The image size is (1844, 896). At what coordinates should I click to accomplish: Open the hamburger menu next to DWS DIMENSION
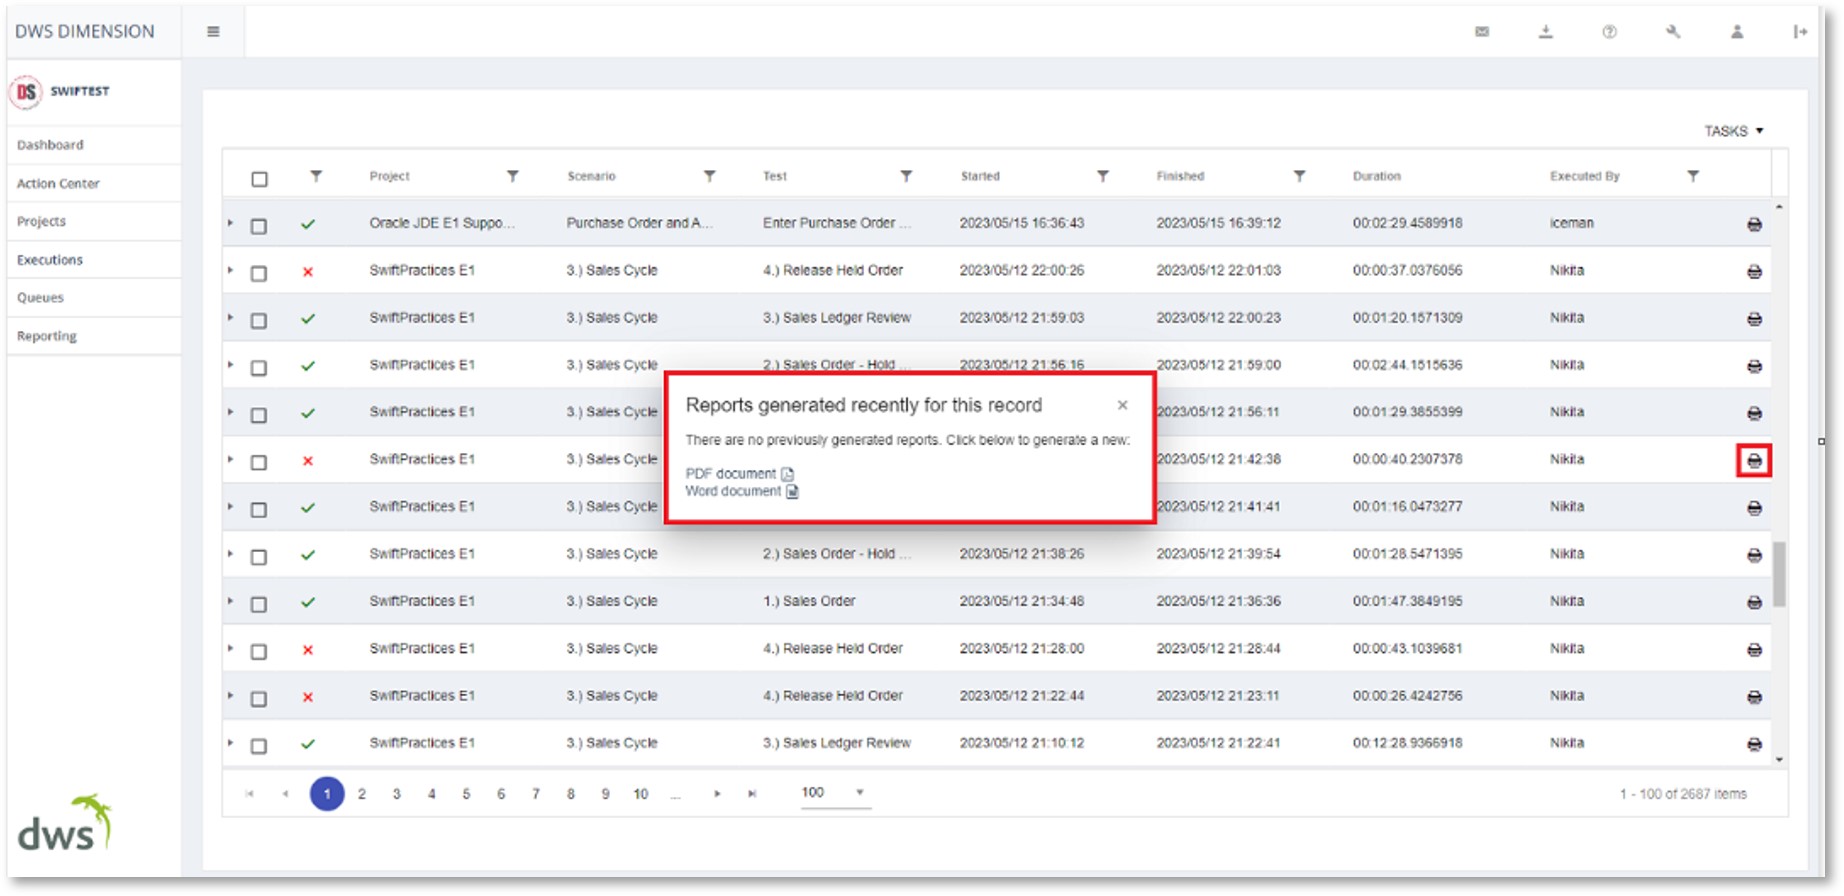[213, 31]
